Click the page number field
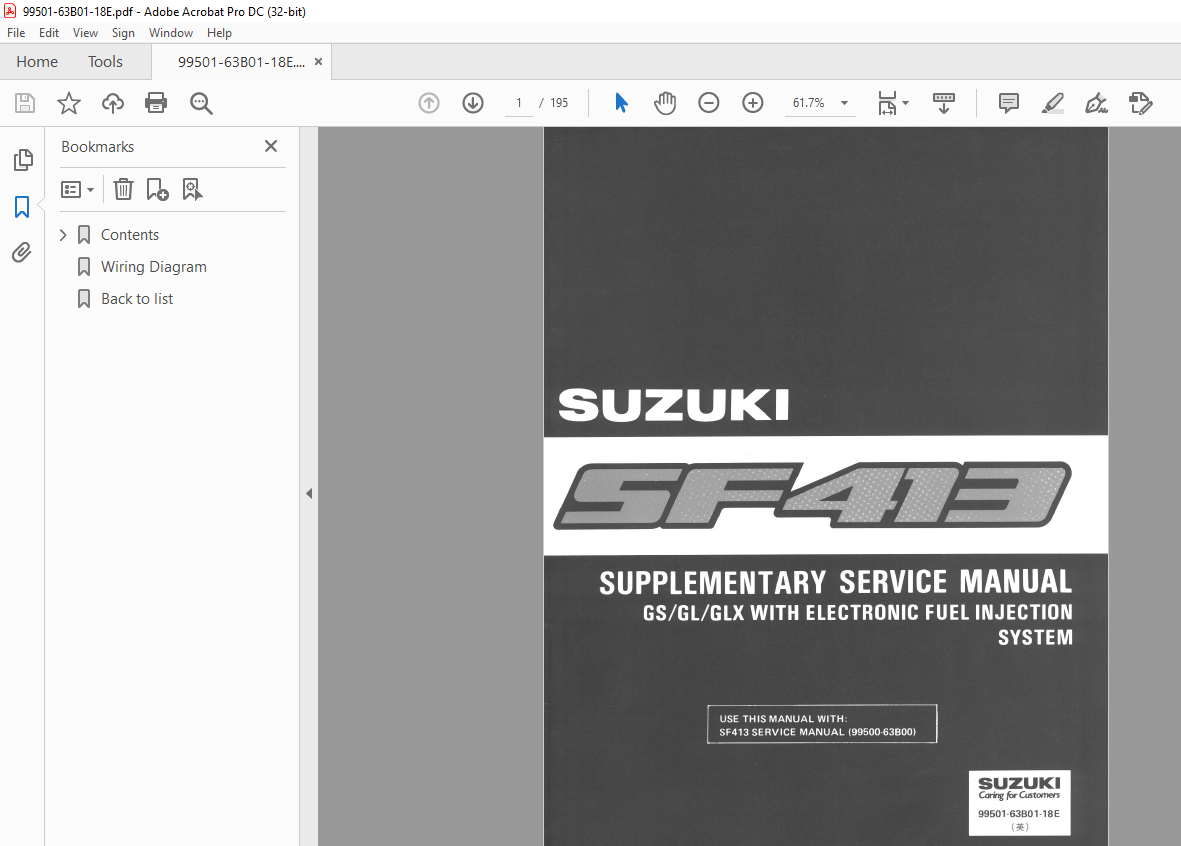Viewport: 1181px width, 846px height. (x=519, y=103)
